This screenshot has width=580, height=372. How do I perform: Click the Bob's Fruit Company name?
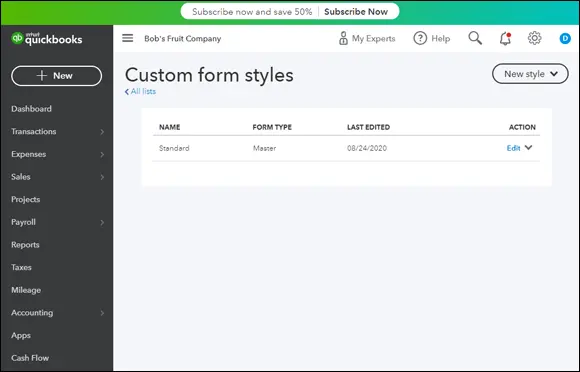(x=182, y=38)
